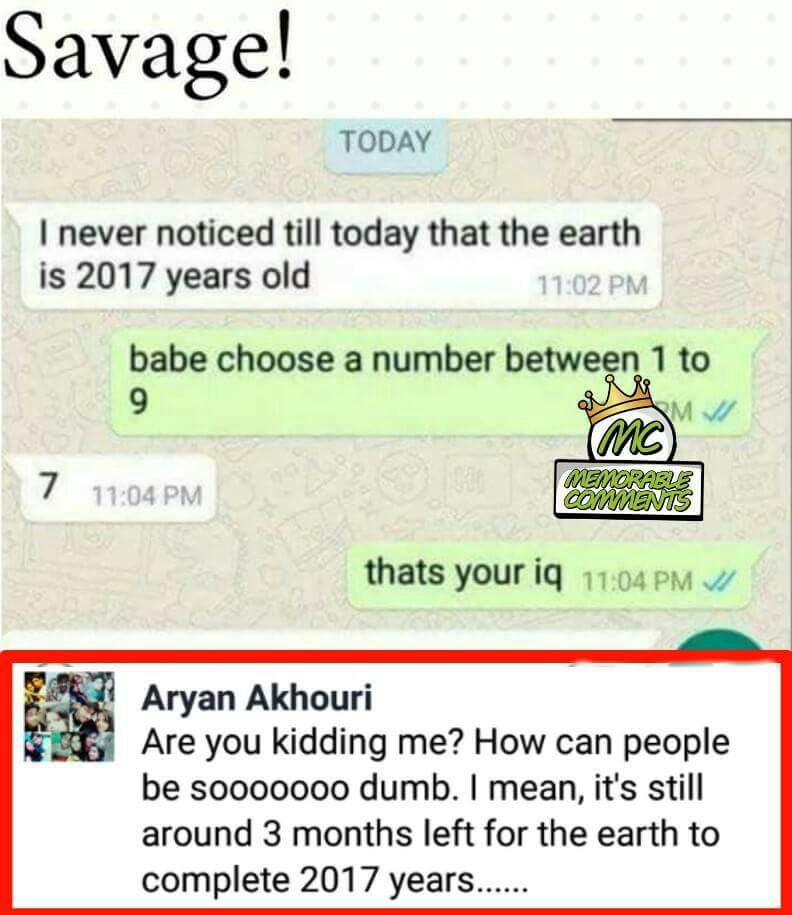Click the Memorable Comments badge text
The width and height of the screenshot is (792, 915).
tap(629, 491)
